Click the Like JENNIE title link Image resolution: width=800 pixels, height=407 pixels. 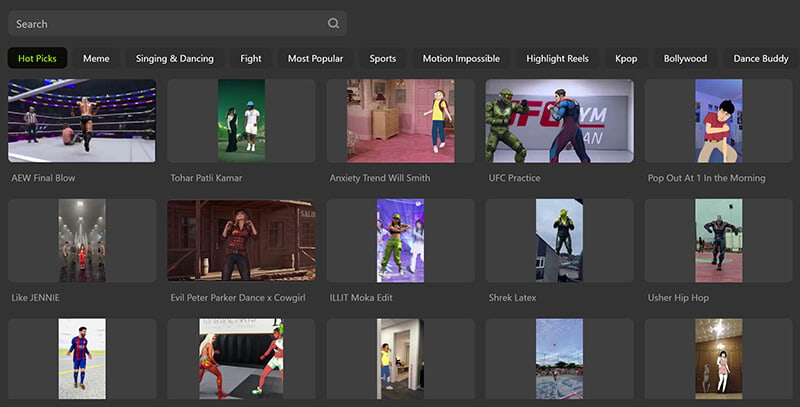[38, 298]
